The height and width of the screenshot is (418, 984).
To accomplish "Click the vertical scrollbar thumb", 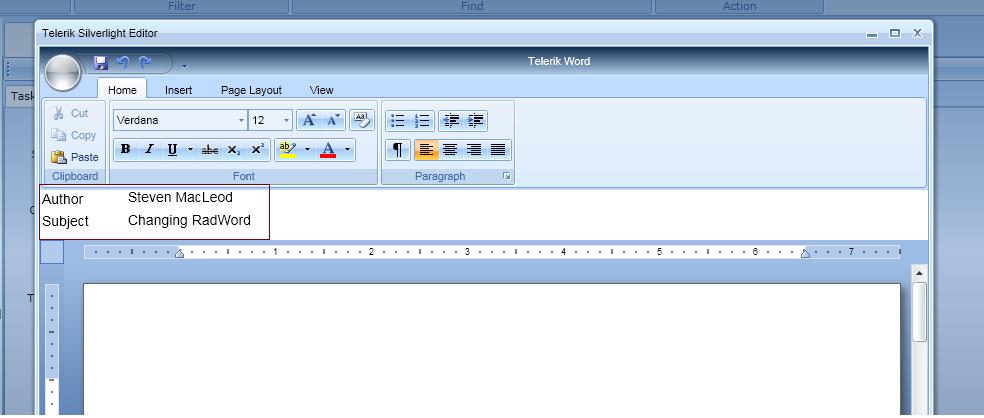I will [919, 312].
